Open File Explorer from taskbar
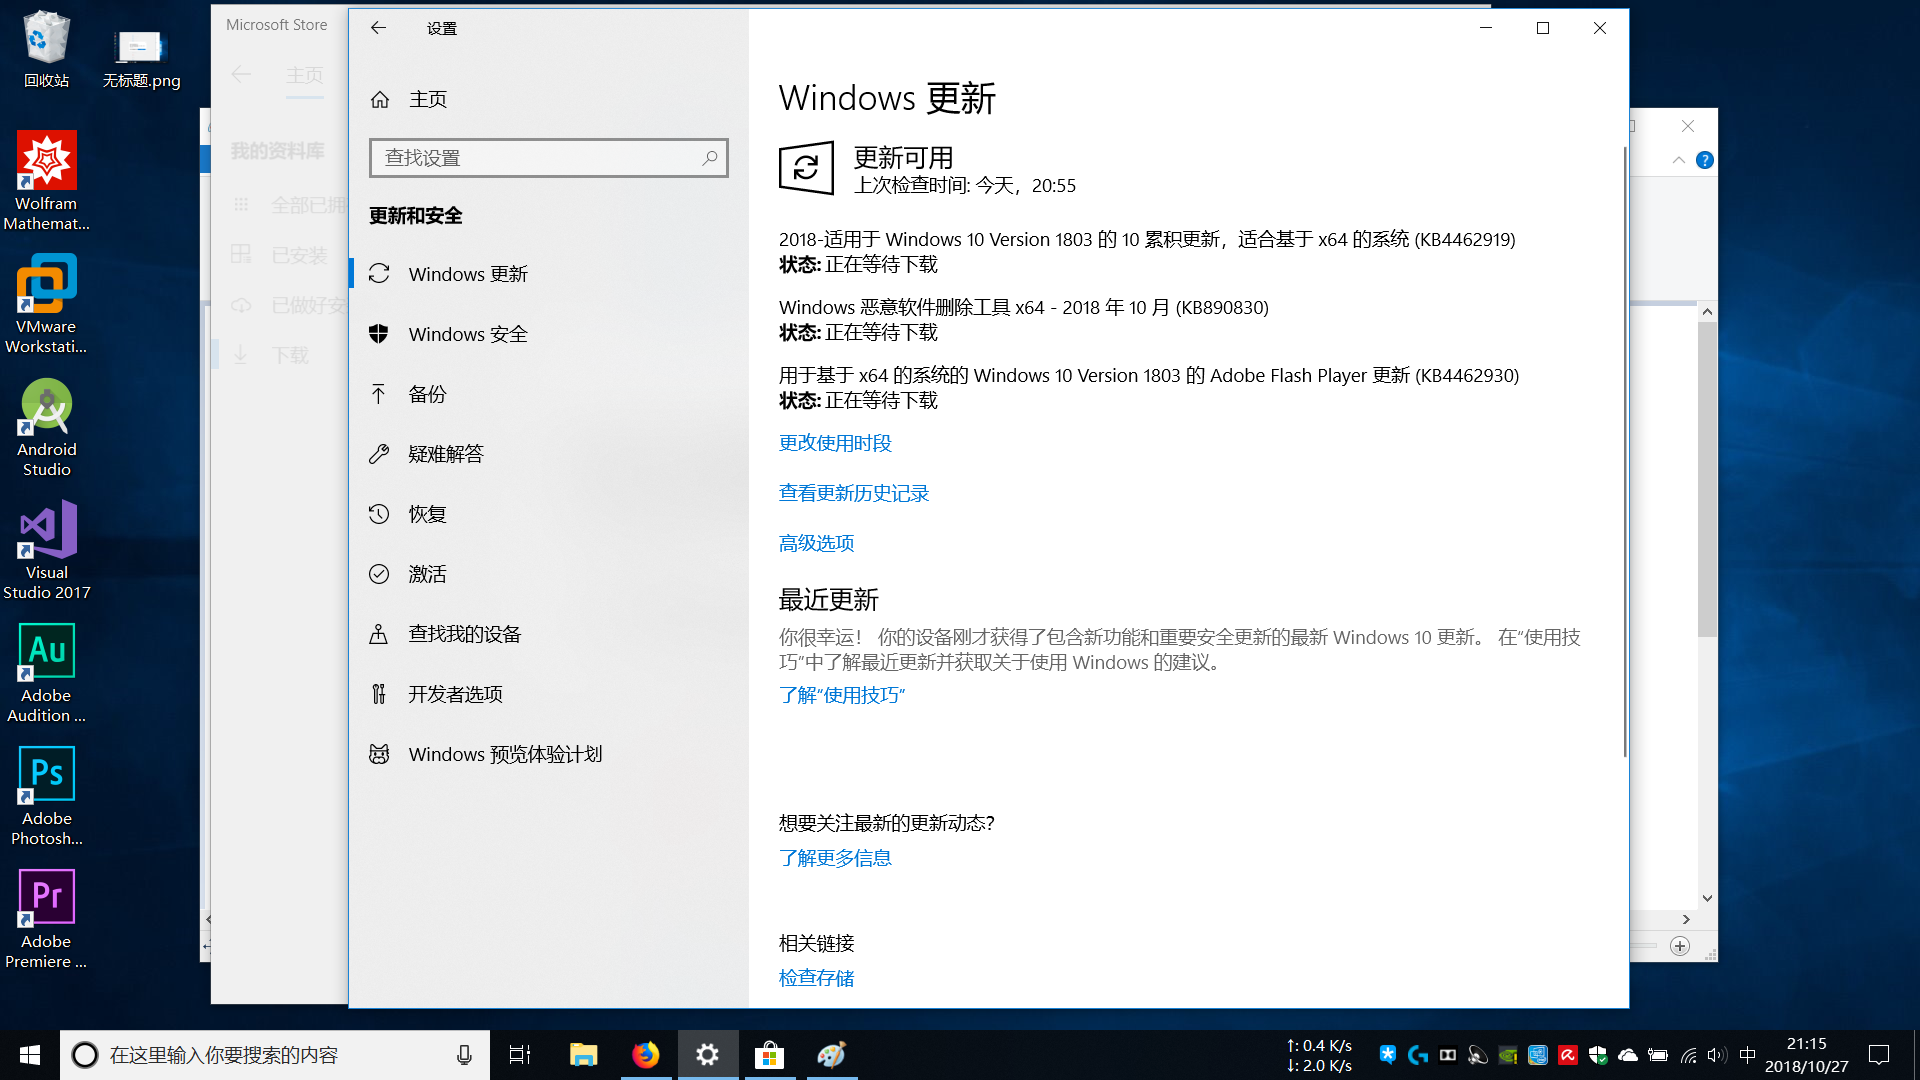Image resolution: width=1920 pixels, height=1080 pixels. point(583,1055)
